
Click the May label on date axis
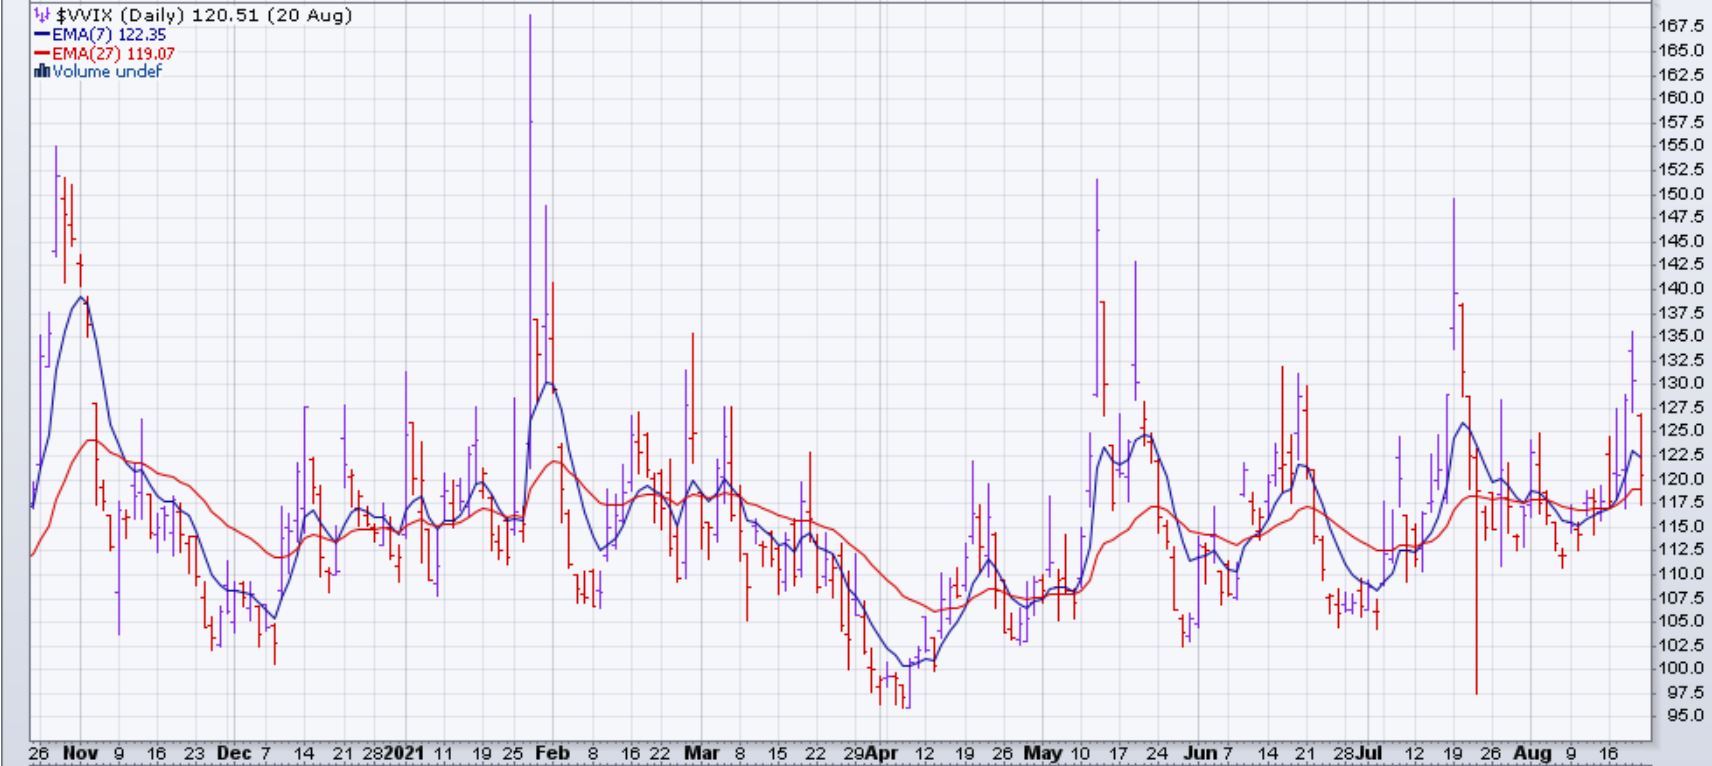(1042, 753)
